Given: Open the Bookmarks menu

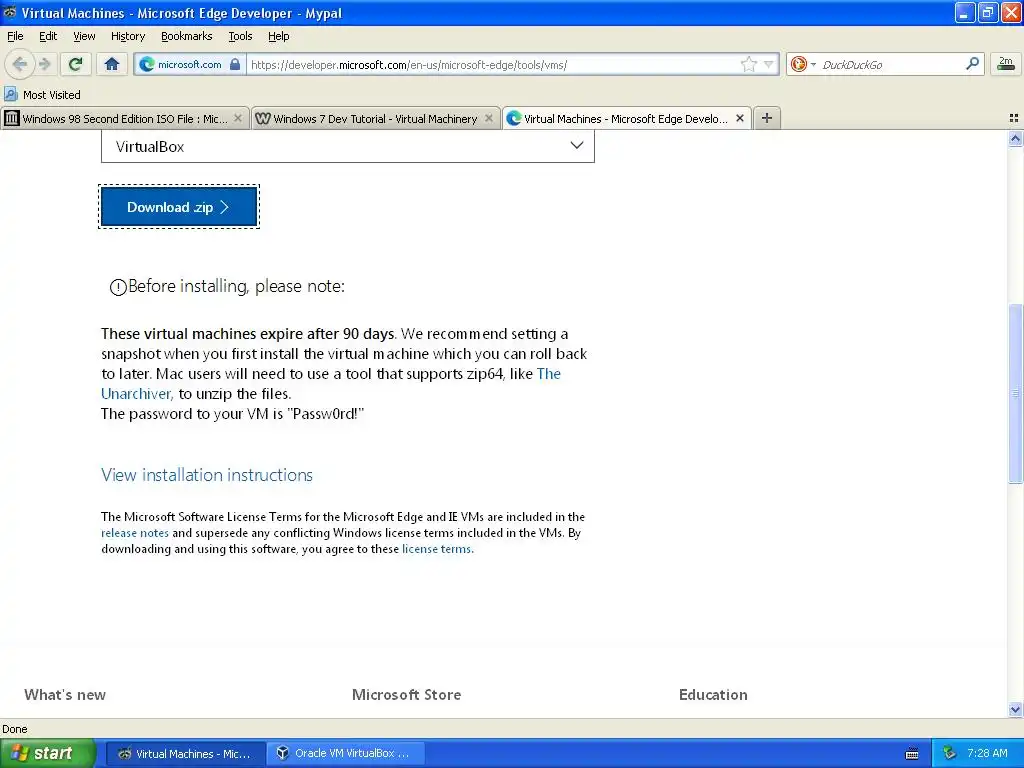Looking at the screenshot, I should pyautogui.click(x=186, y=36).
